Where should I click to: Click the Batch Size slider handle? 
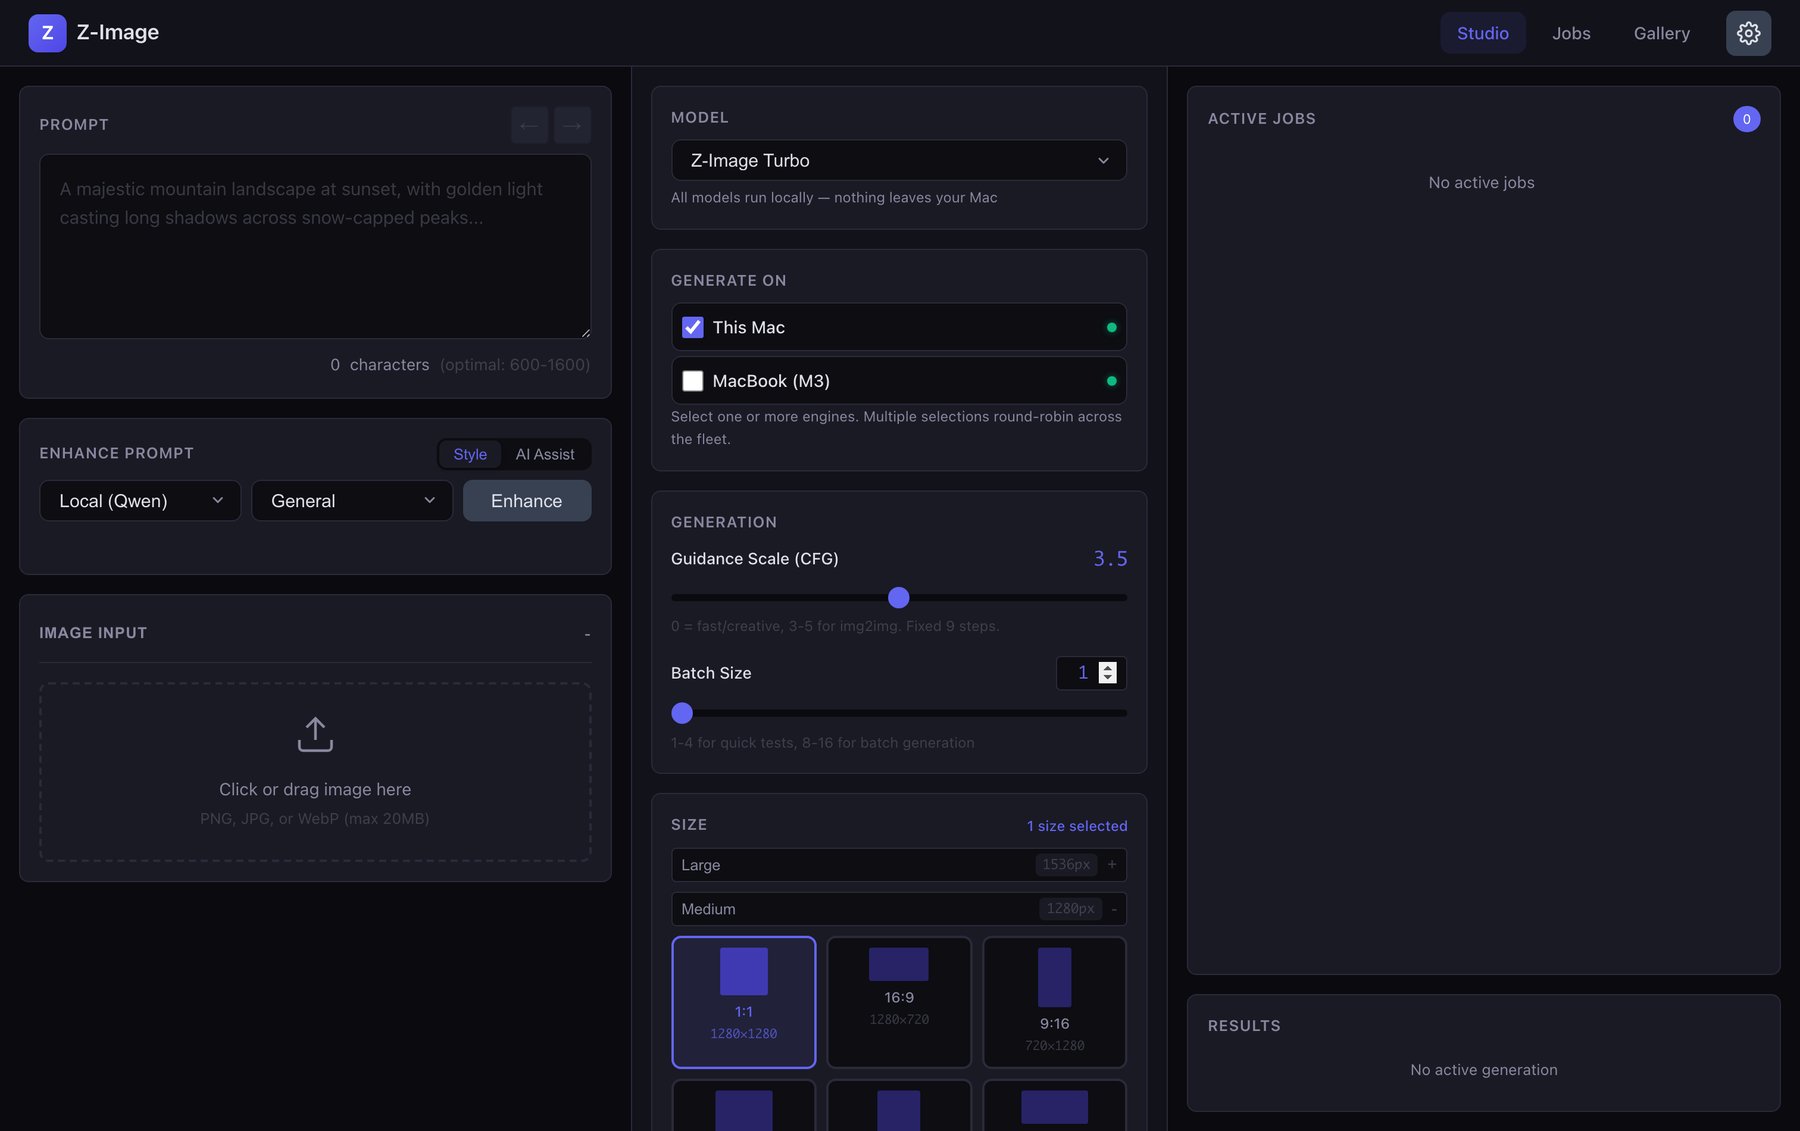682,713
